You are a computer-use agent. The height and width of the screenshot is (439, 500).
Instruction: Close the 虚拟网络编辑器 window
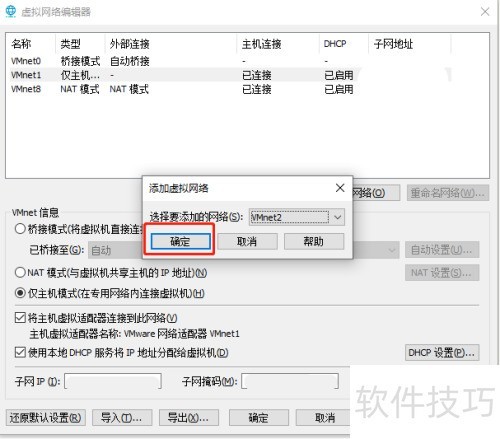485,12
